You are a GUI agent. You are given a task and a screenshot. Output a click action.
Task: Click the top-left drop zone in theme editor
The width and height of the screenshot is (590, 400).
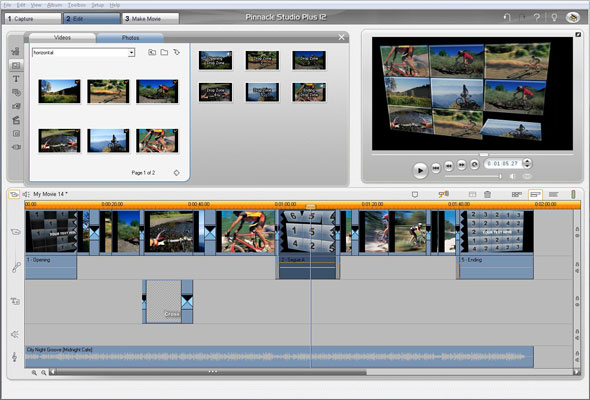[x=215, y=60]
